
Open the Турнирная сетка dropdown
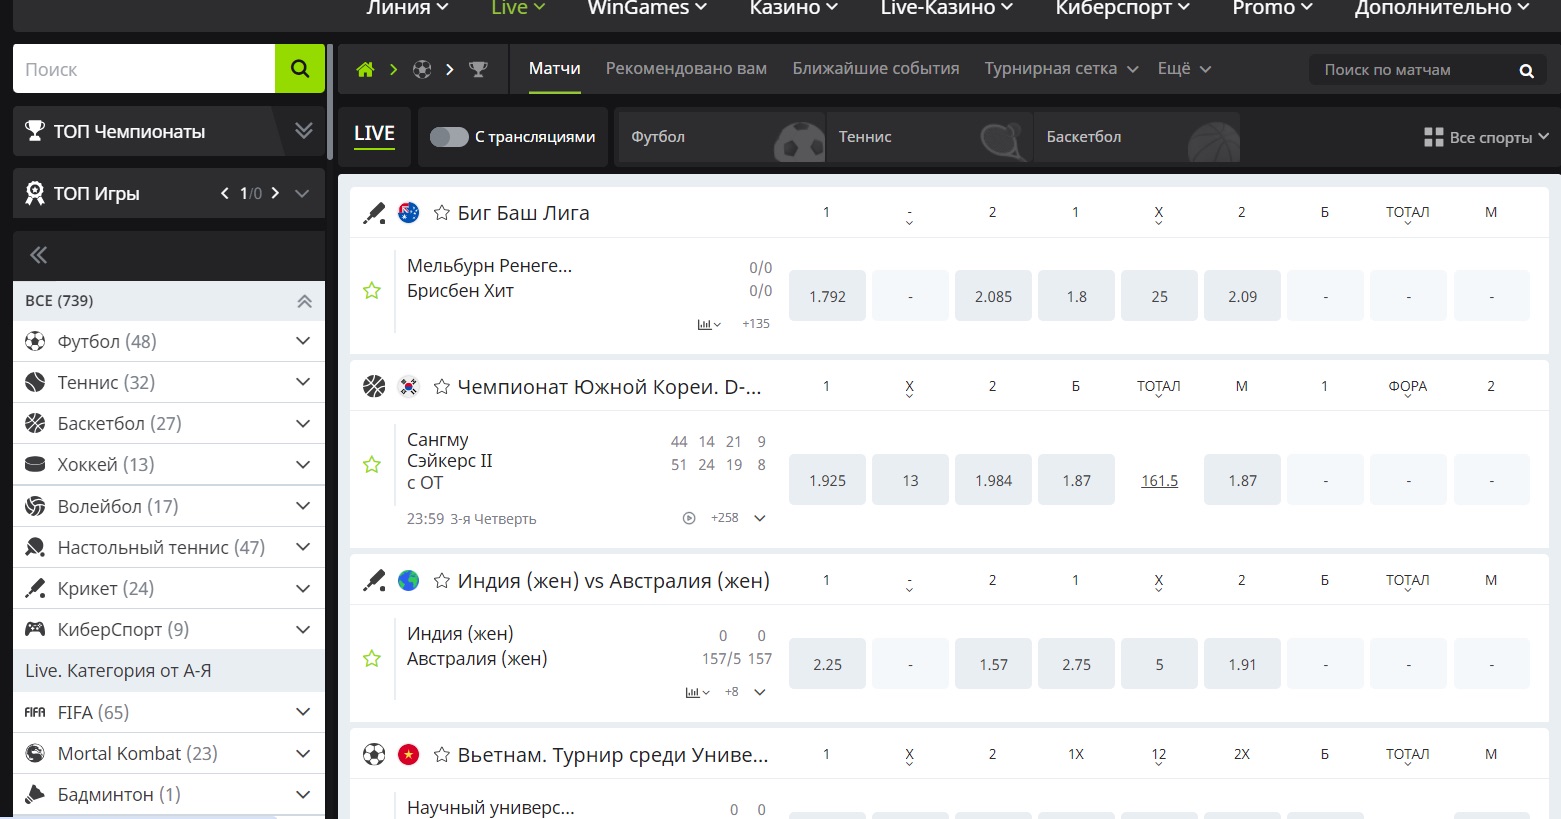coord(1061,69)
